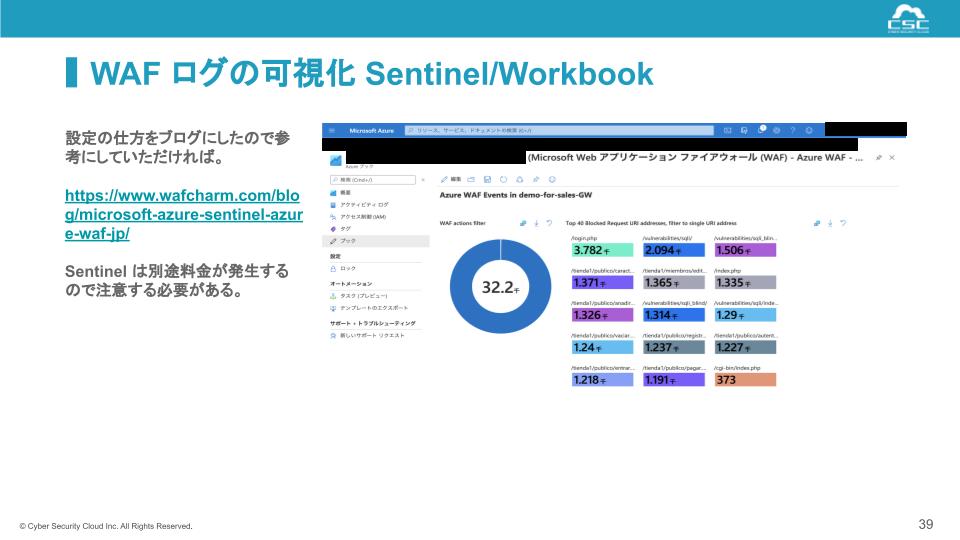Select the 1.227千 tile
Image resolution: width=960 pixels, height=540 pixels.
[745, 347]
